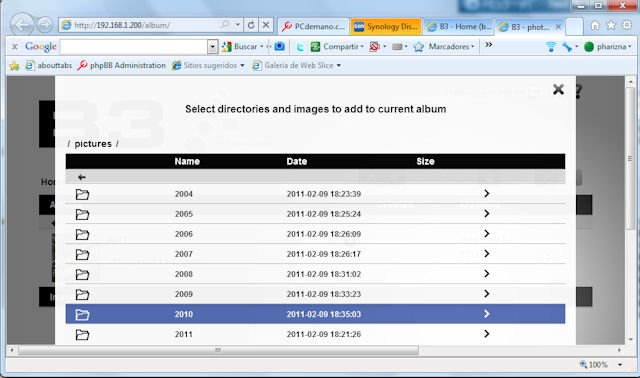Click the Google toolbar search box
The height and width of the screenshot is (378, 640).
(x=134, y=47)
